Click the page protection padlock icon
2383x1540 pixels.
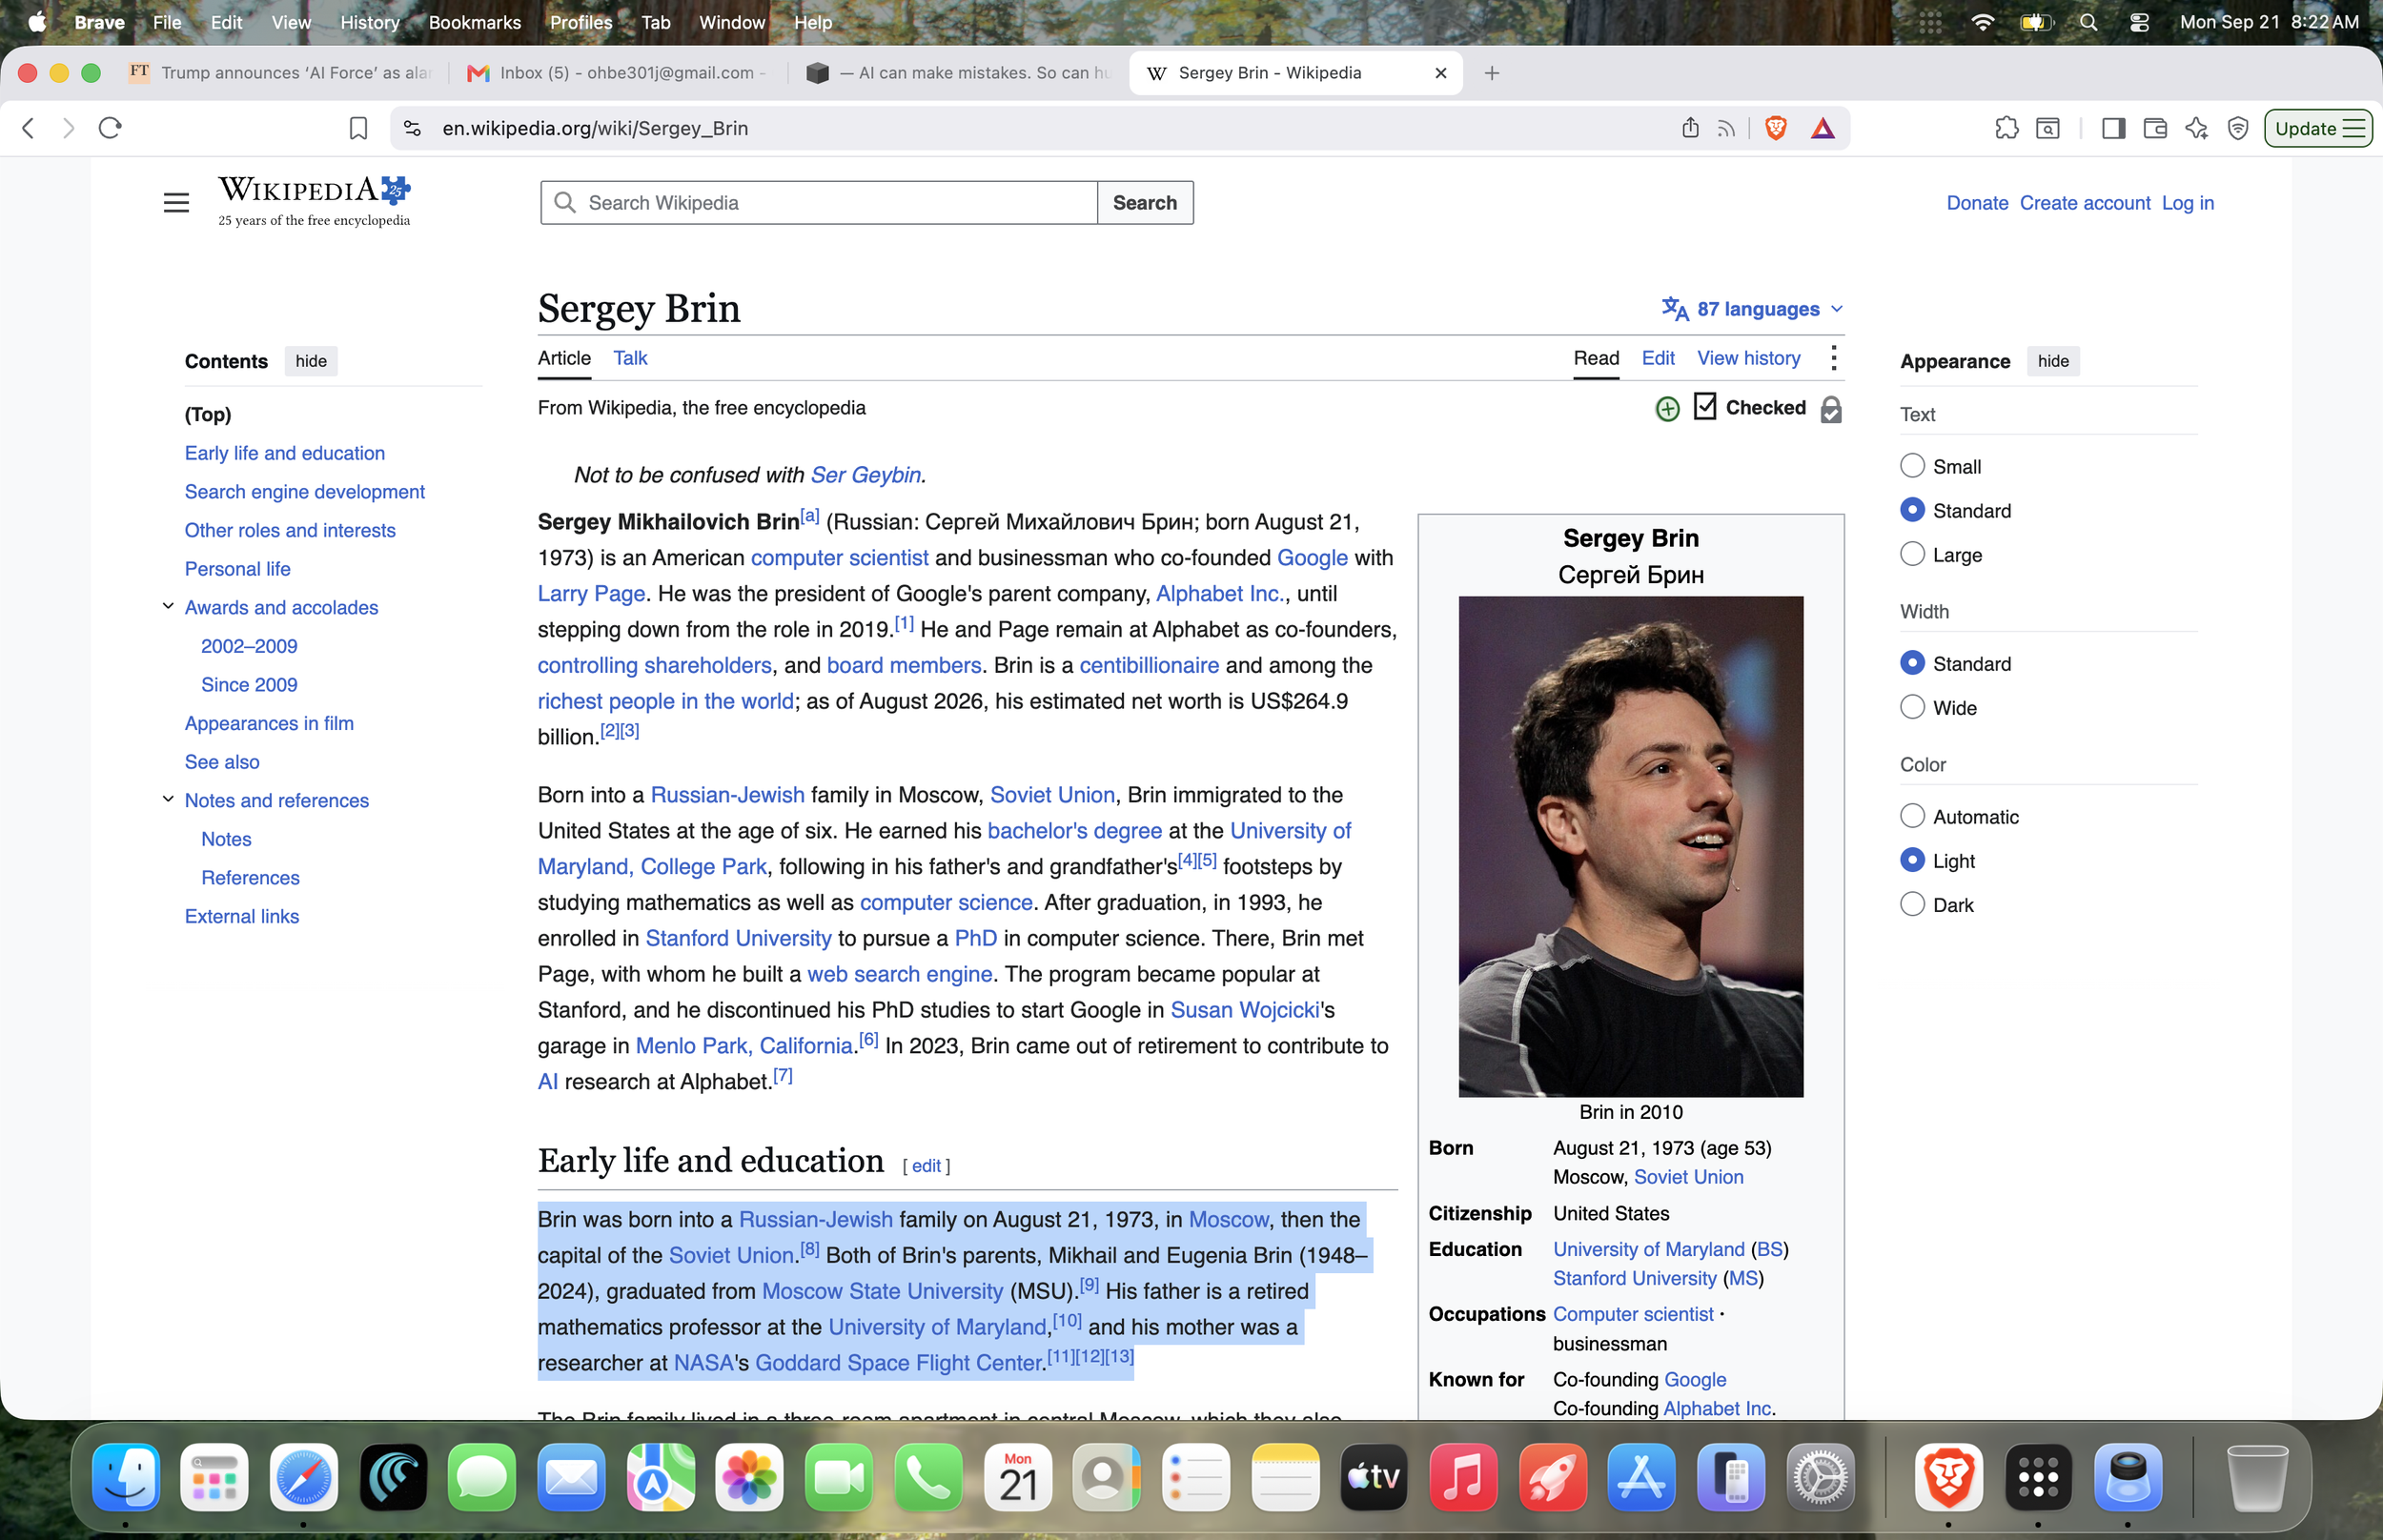tap(1831, 409)
